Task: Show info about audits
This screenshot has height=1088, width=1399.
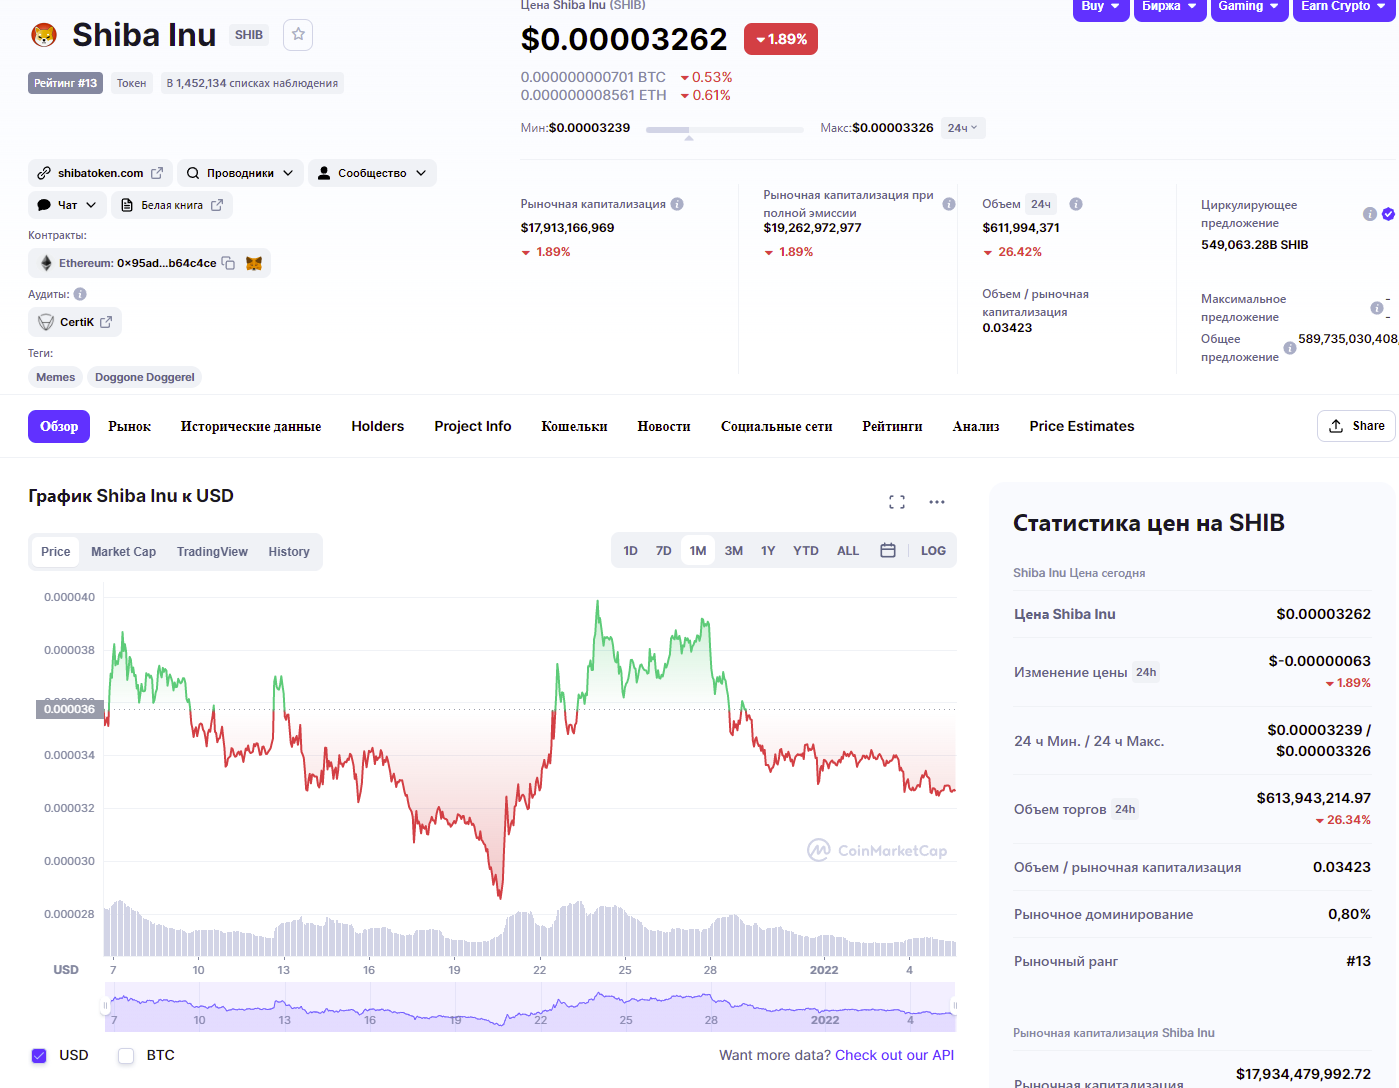Action: (x=80, y=294)
